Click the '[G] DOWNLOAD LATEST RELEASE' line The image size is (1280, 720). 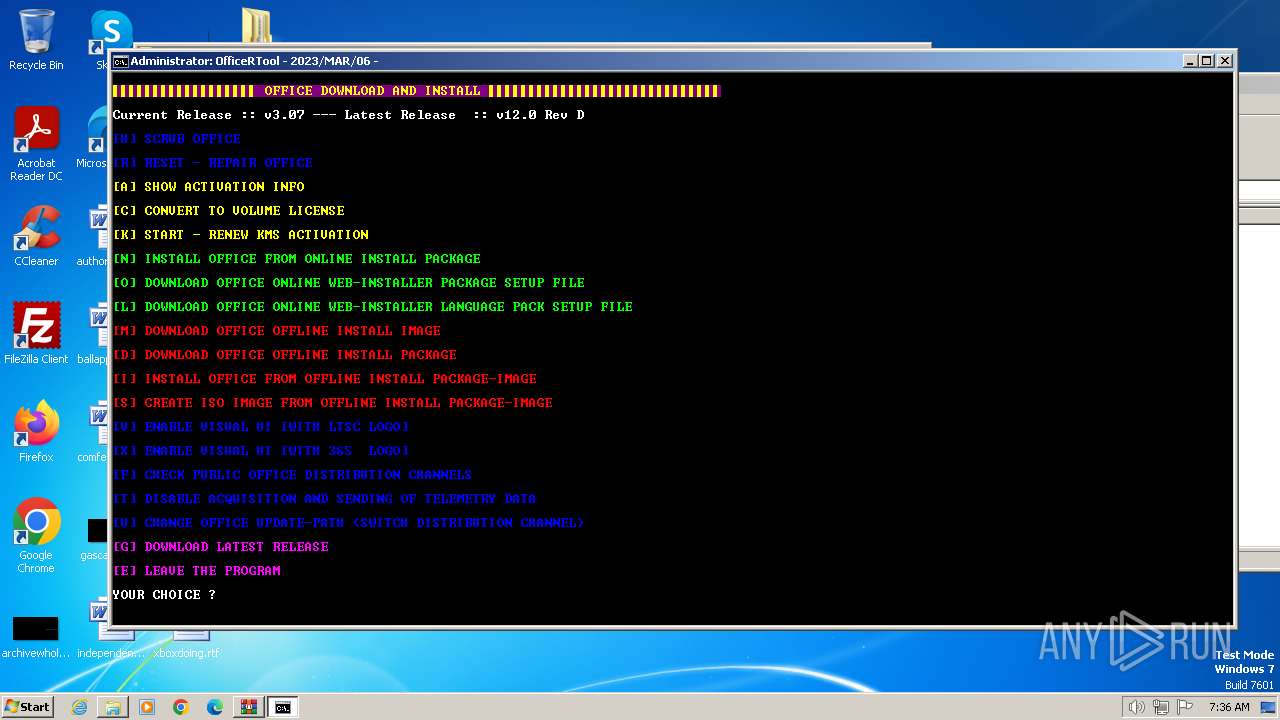(x=220, y=547)
